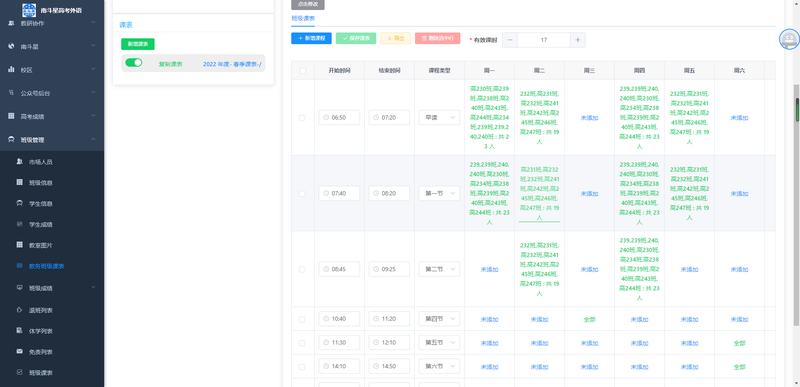The height and width of the screenshot is (387, 800).
Task: Click the 有效课时 number field showing 17
Action: pyautogui.click(x=544, y=40)
